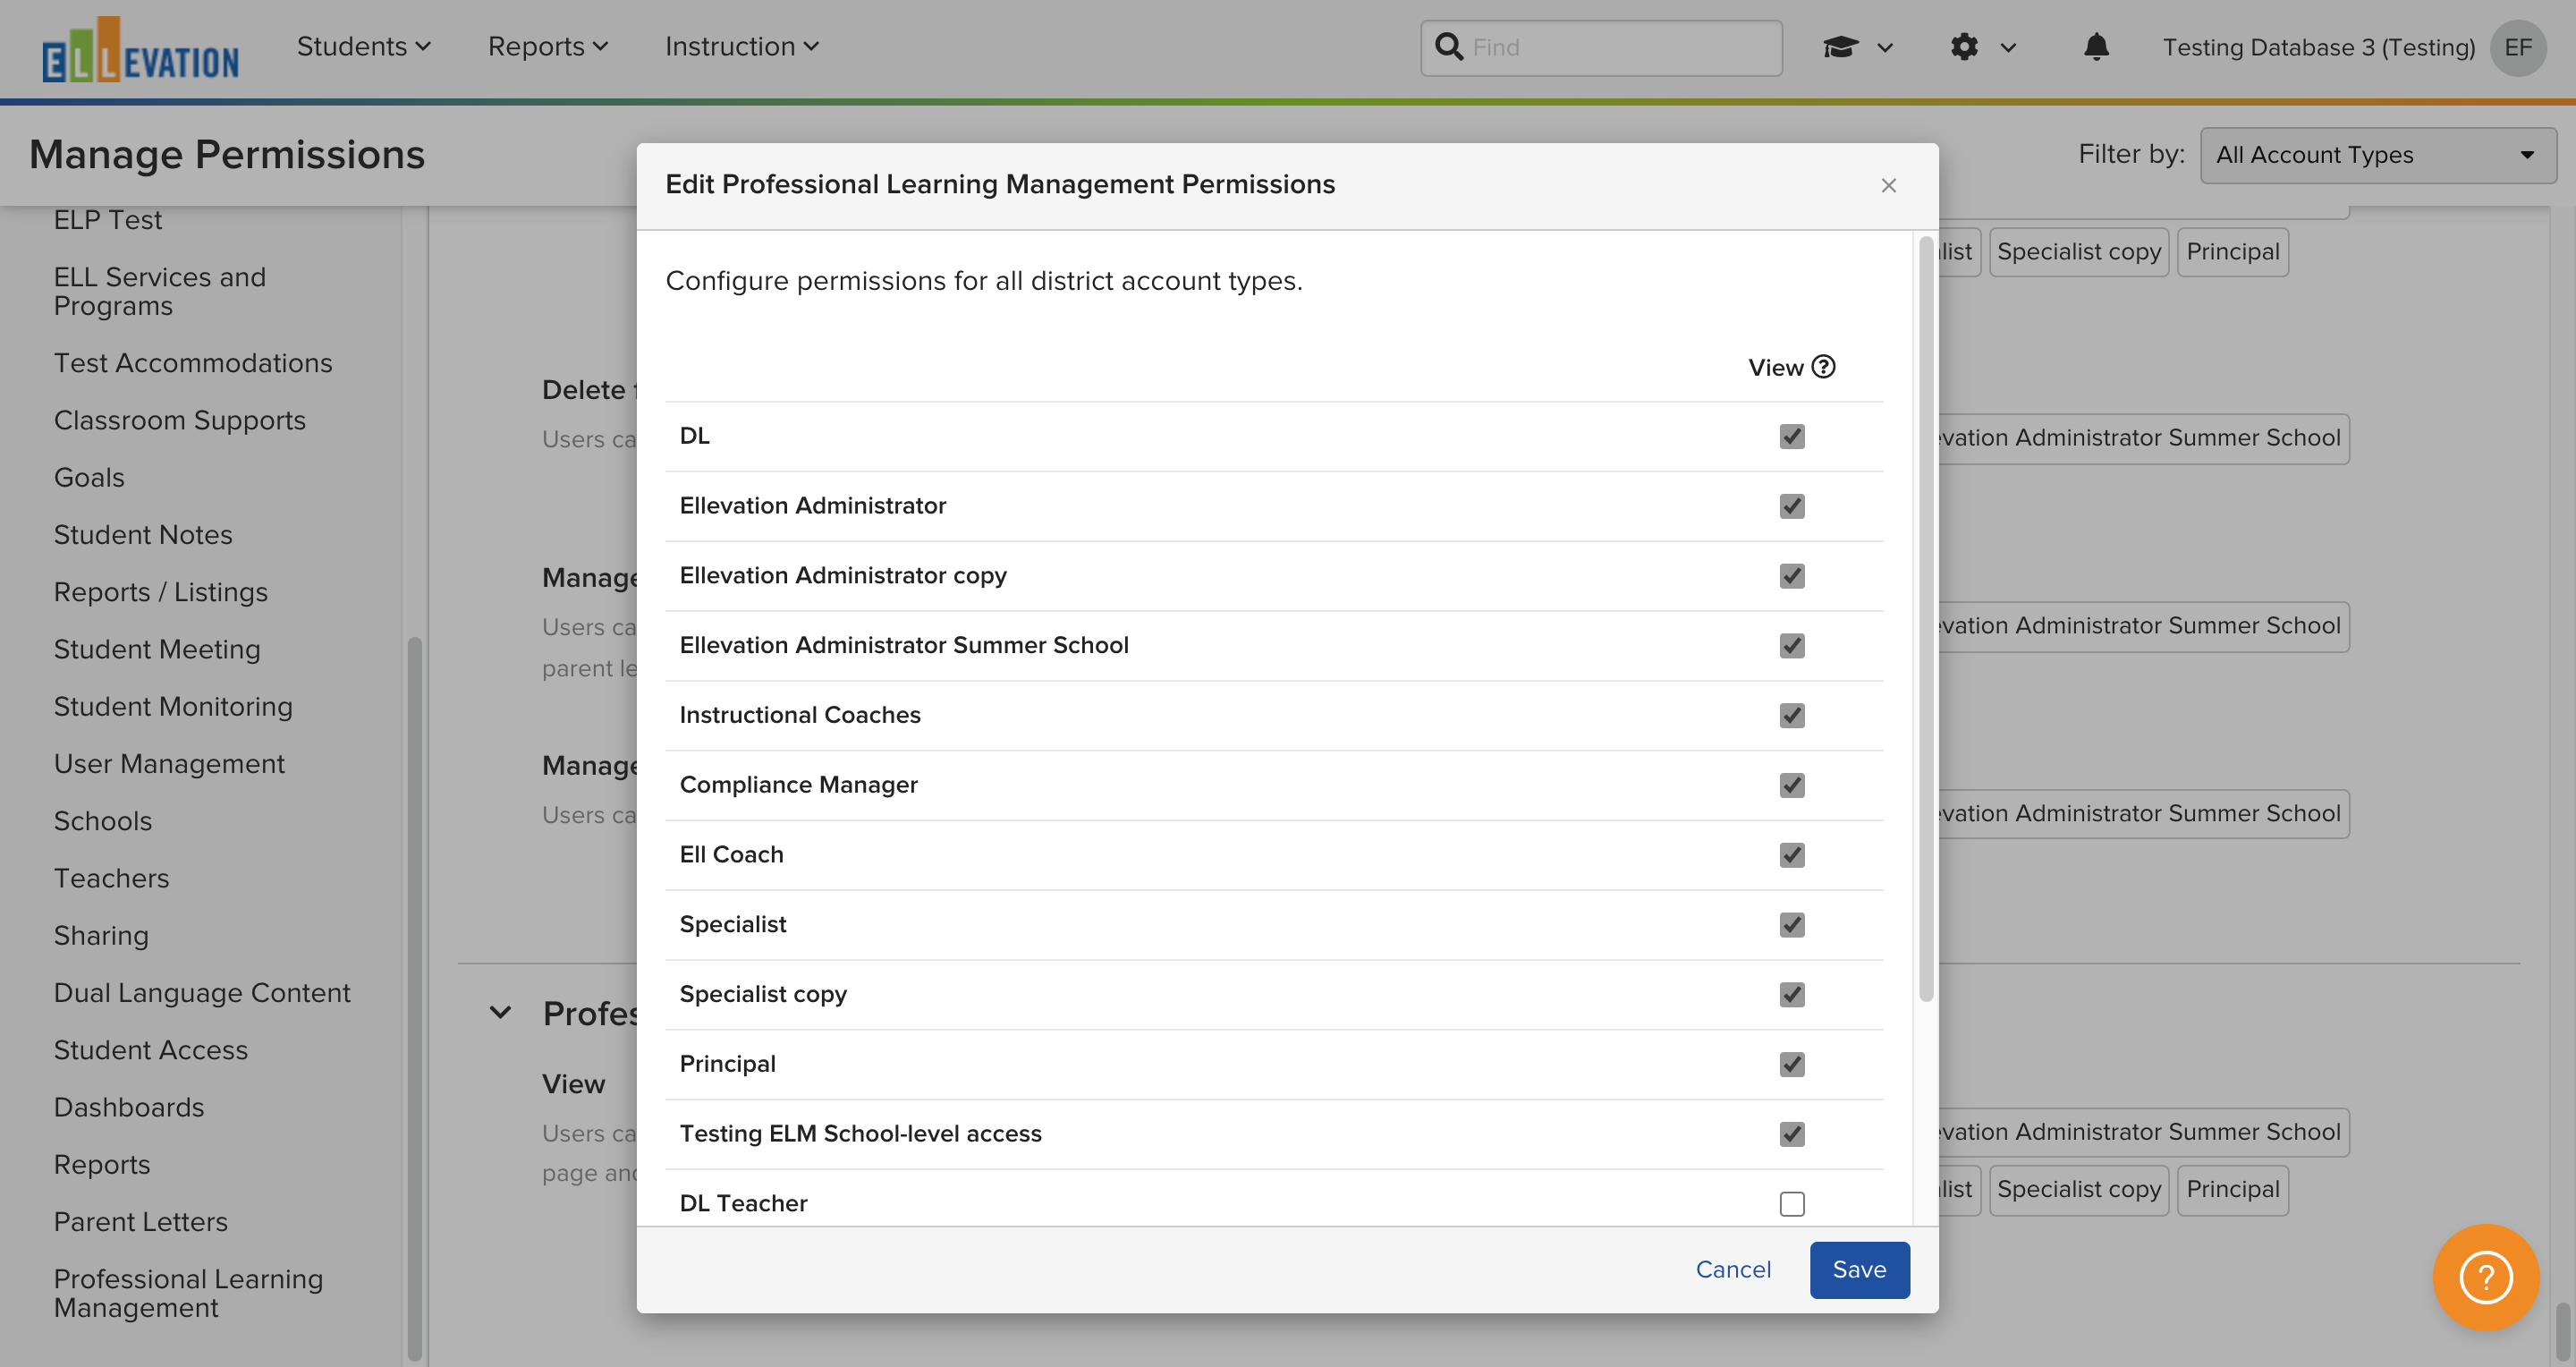The width and height of the screenshot is (2576, 1367).
Task: Select ELL Services and Programs
Action: click(x=160, y=291)
